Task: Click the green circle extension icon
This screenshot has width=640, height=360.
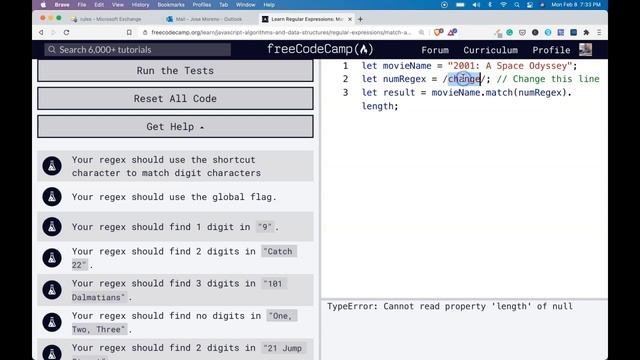Action: coord(509,32)
